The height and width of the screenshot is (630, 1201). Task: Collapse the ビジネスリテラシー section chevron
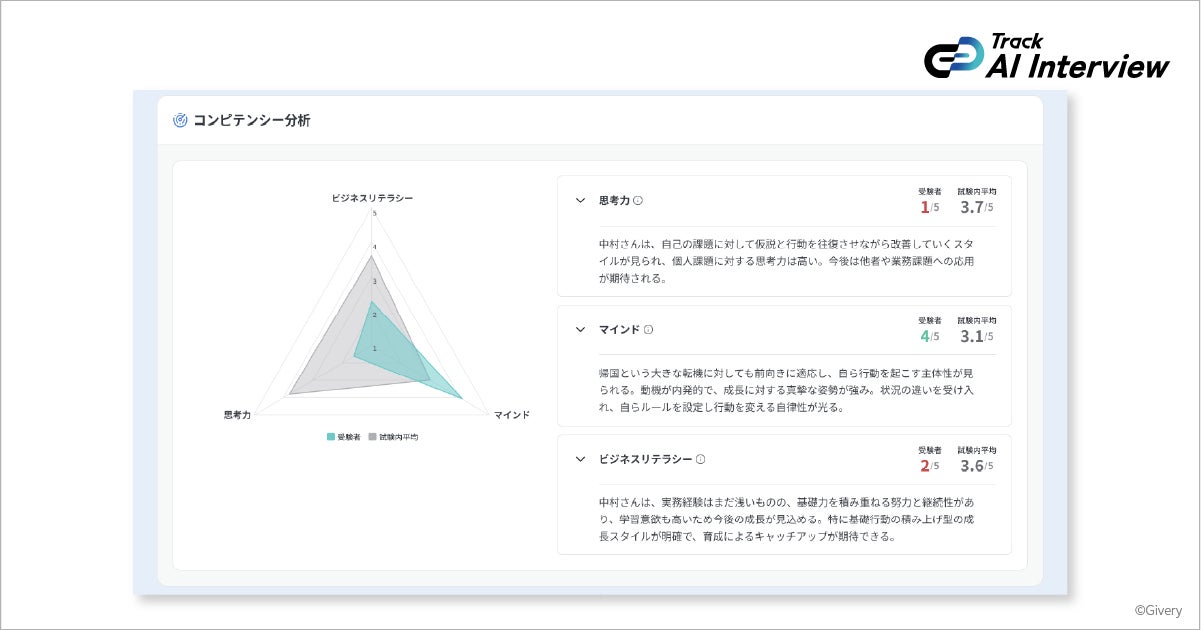(x=580, y=459)
